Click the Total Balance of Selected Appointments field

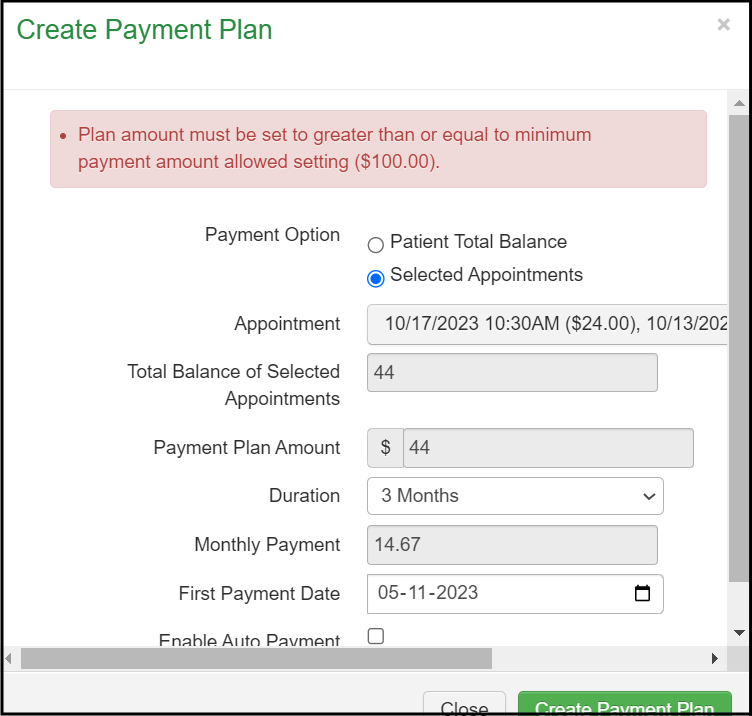pos(512,373)
